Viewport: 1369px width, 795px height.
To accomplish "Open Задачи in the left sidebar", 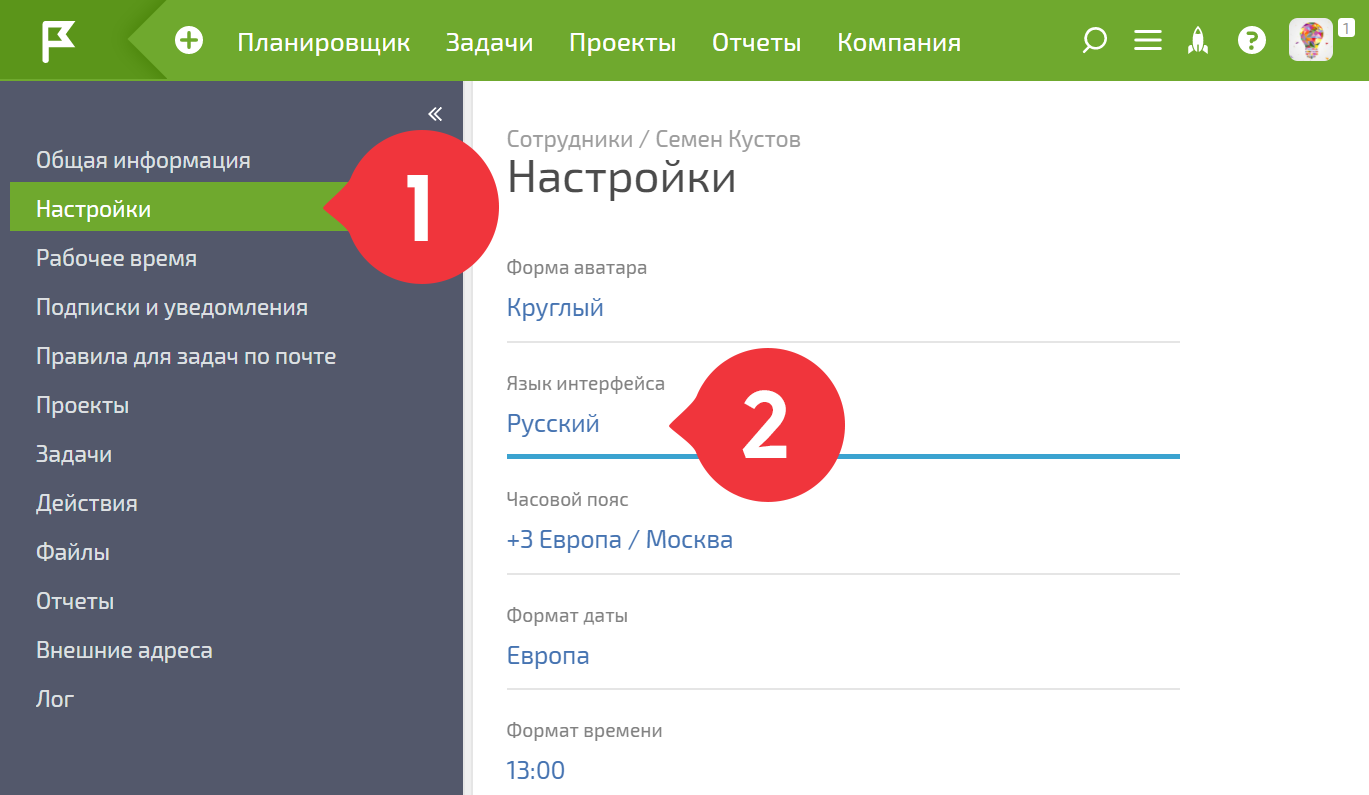I will click(x=74, y=454).
